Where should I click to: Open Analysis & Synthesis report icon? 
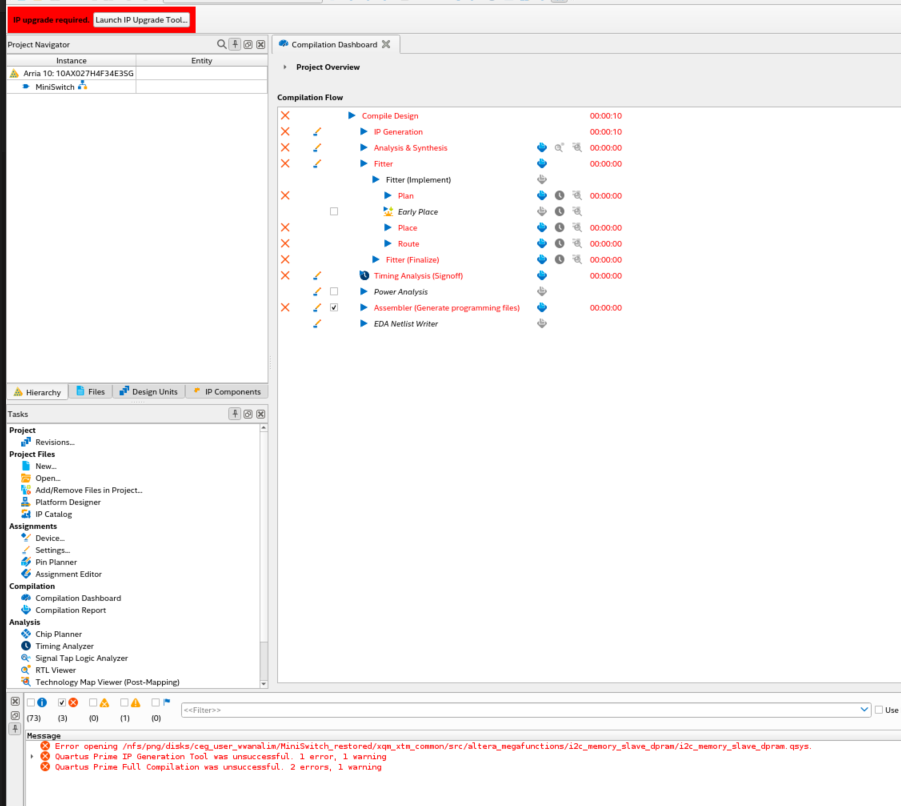click(542, 148)
